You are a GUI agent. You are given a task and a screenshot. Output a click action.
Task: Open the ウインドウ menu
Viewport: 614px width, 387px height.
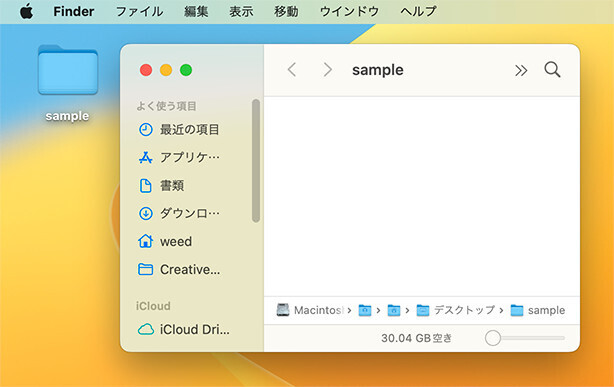(349, 11)
